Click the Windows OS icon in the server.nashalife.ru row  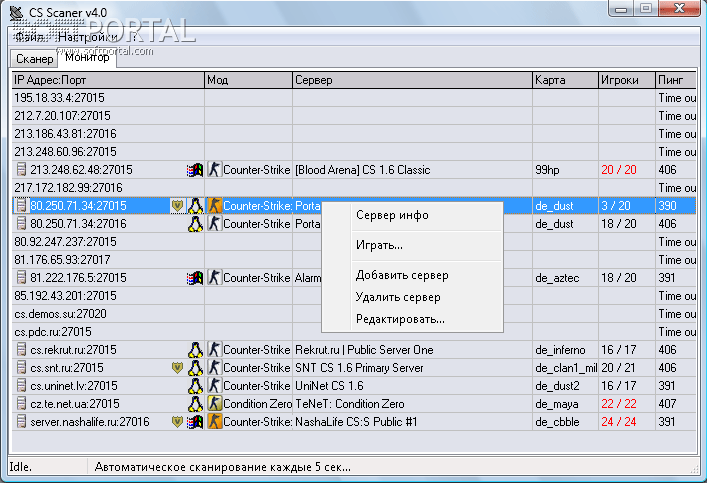point(195,422)
